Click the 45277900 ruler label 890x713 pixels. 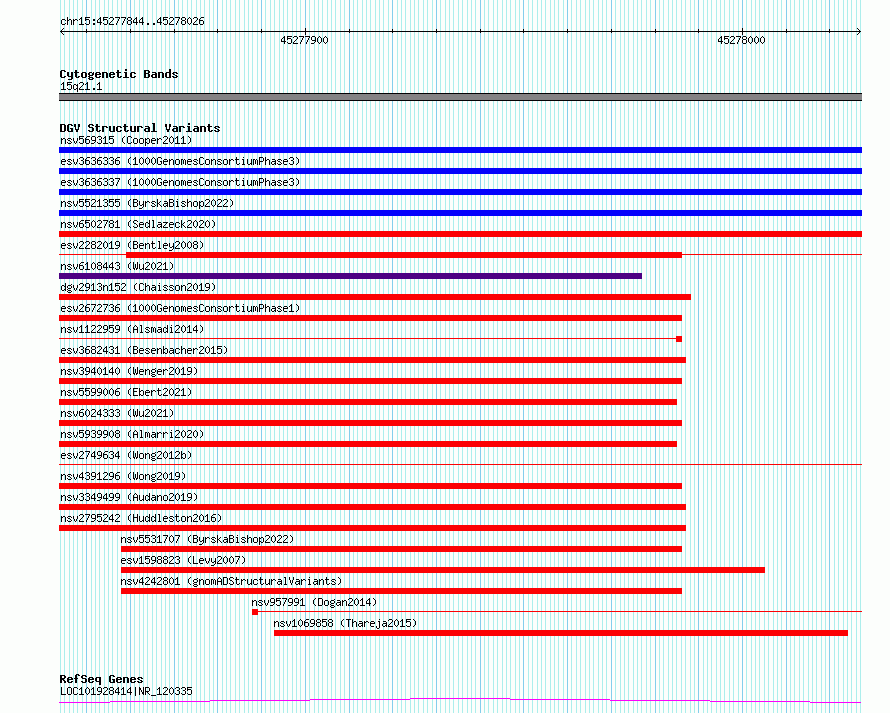(304, 40)
